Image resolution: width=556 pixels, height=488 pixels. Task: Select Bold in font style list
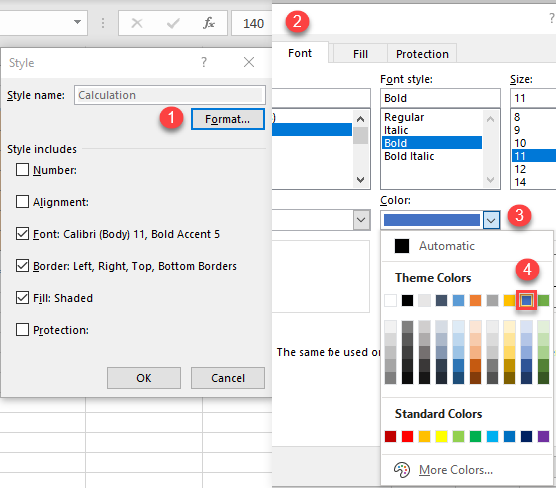point(432,143)
